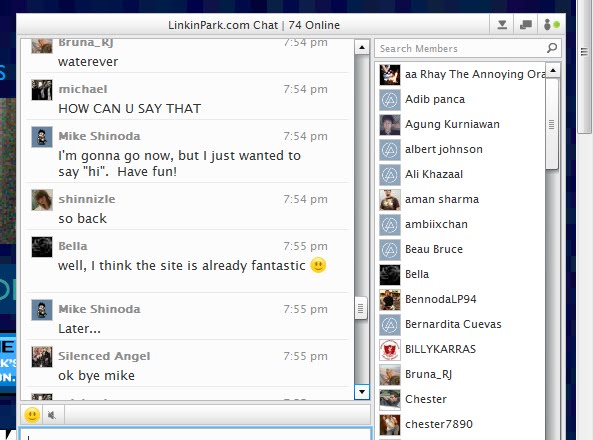Click chester7890's avatar thumbnail
The width and height of the screenshot is (593, 440).
coord(390,424)
